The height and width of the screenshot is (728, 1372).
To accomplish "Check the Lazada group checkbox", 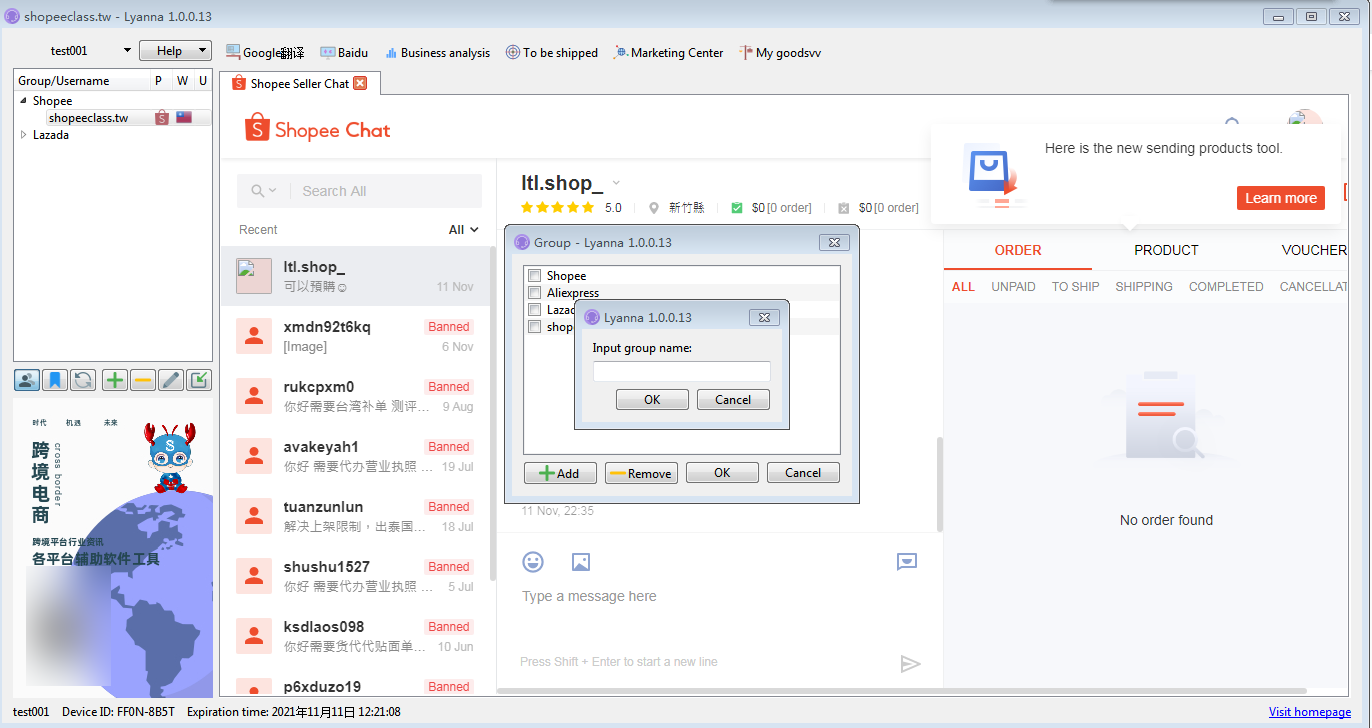I will [x=535, y=310].
